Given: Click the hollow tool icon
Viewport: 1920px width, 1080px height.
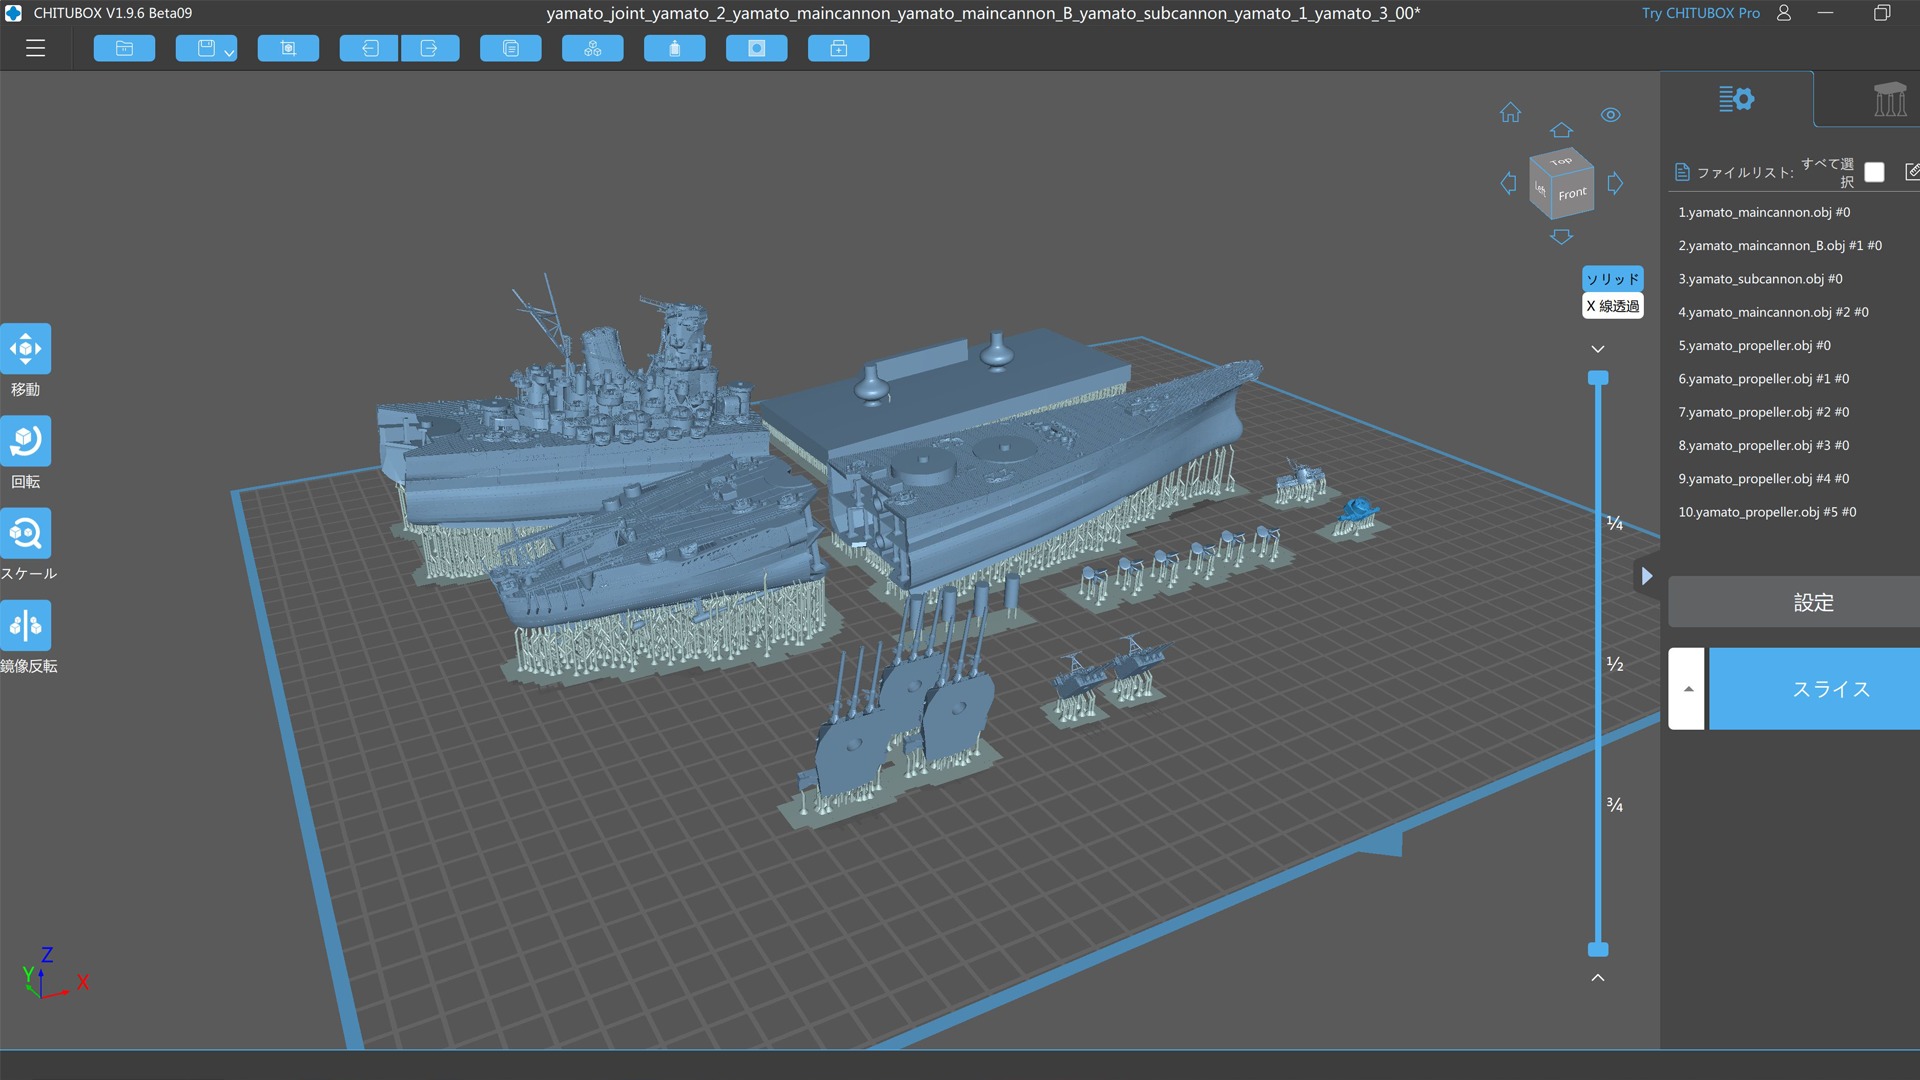Looking at the screenshot, I should point(756,48).
